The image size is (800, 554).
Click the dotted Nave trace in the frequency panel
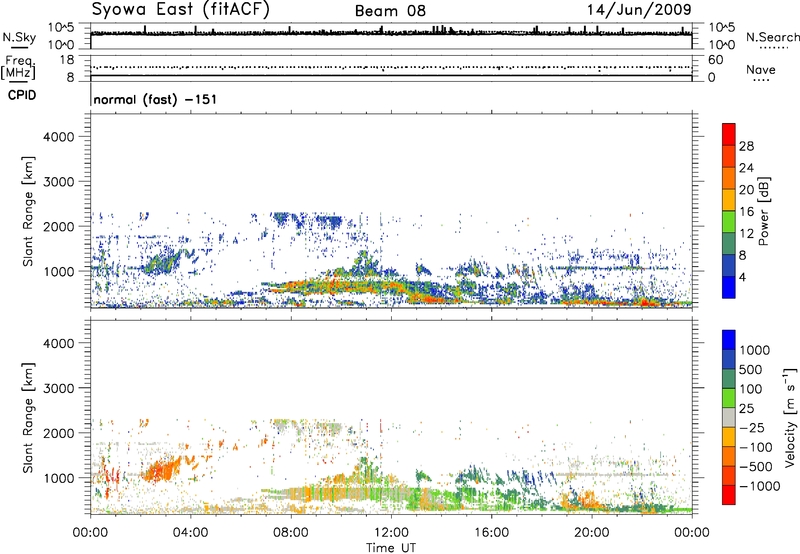pyautogui.click(x=391, y=67)
